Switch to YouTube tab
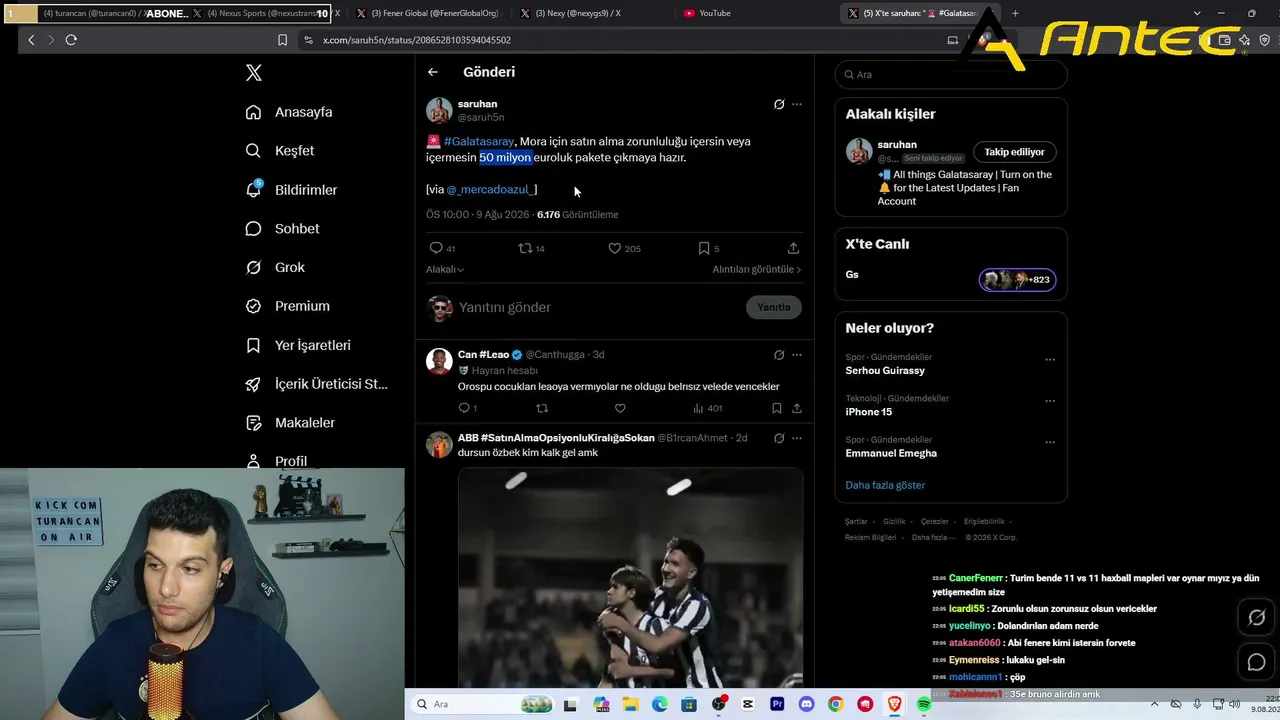Viewport: 1280px width, 720px height. point(715,13)
